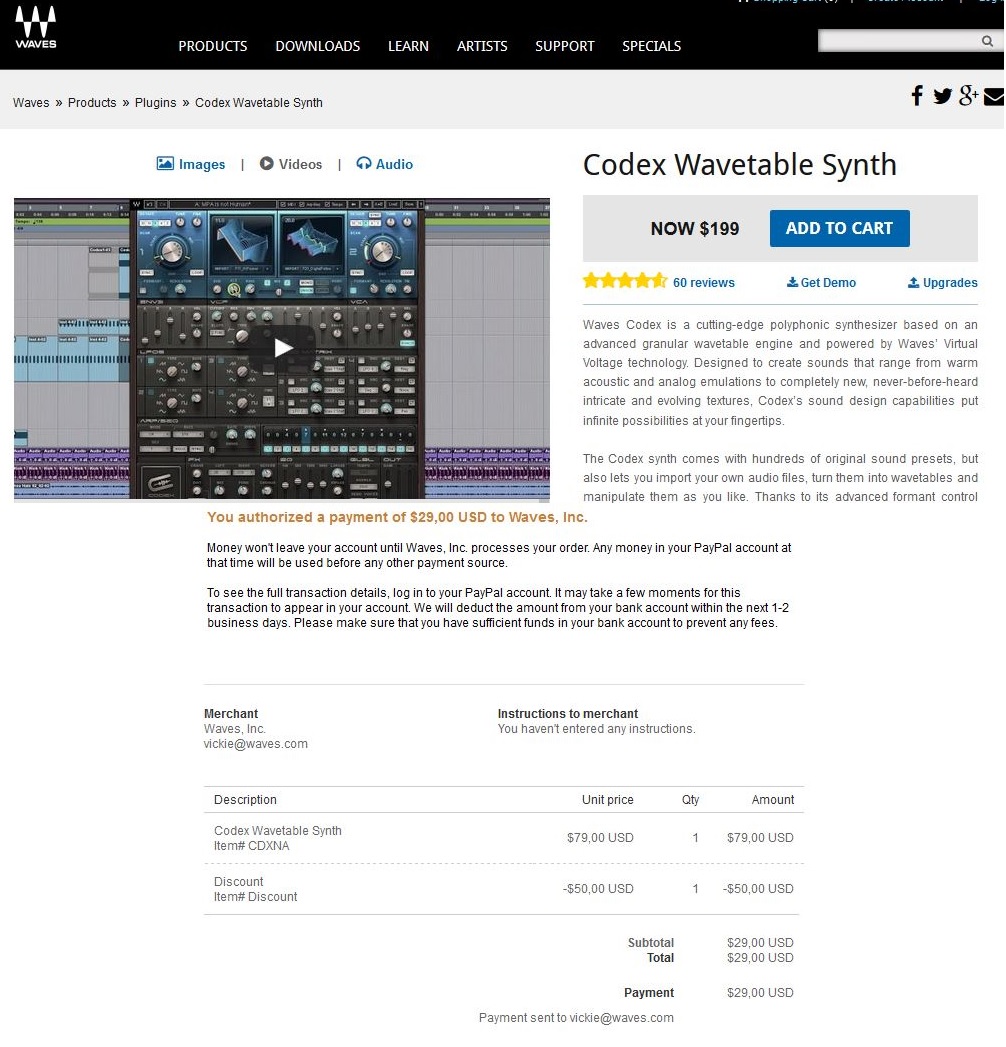
Task: Click vickie@waves.com under Merchant
Action: [x=256, y=744]
